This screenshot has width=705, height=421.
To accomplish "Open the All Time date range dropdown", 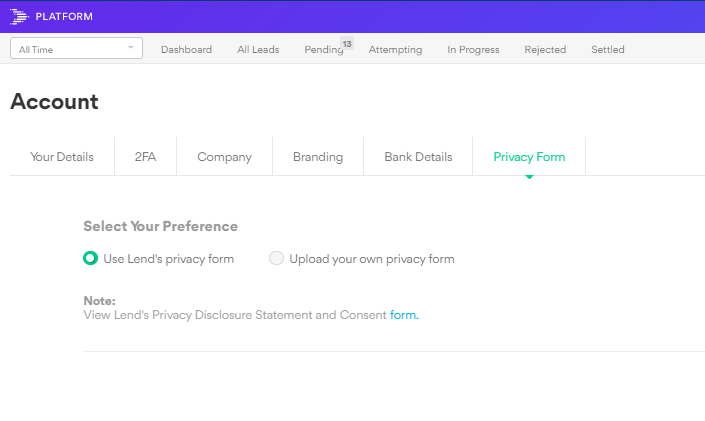I will [x=76, y=49].
